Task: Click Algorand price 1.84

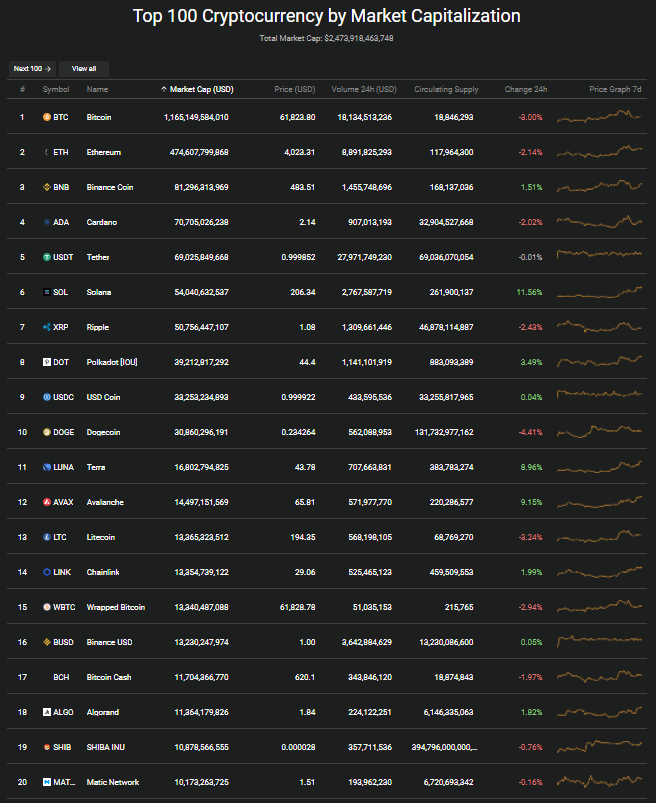Action: point(307,712)
